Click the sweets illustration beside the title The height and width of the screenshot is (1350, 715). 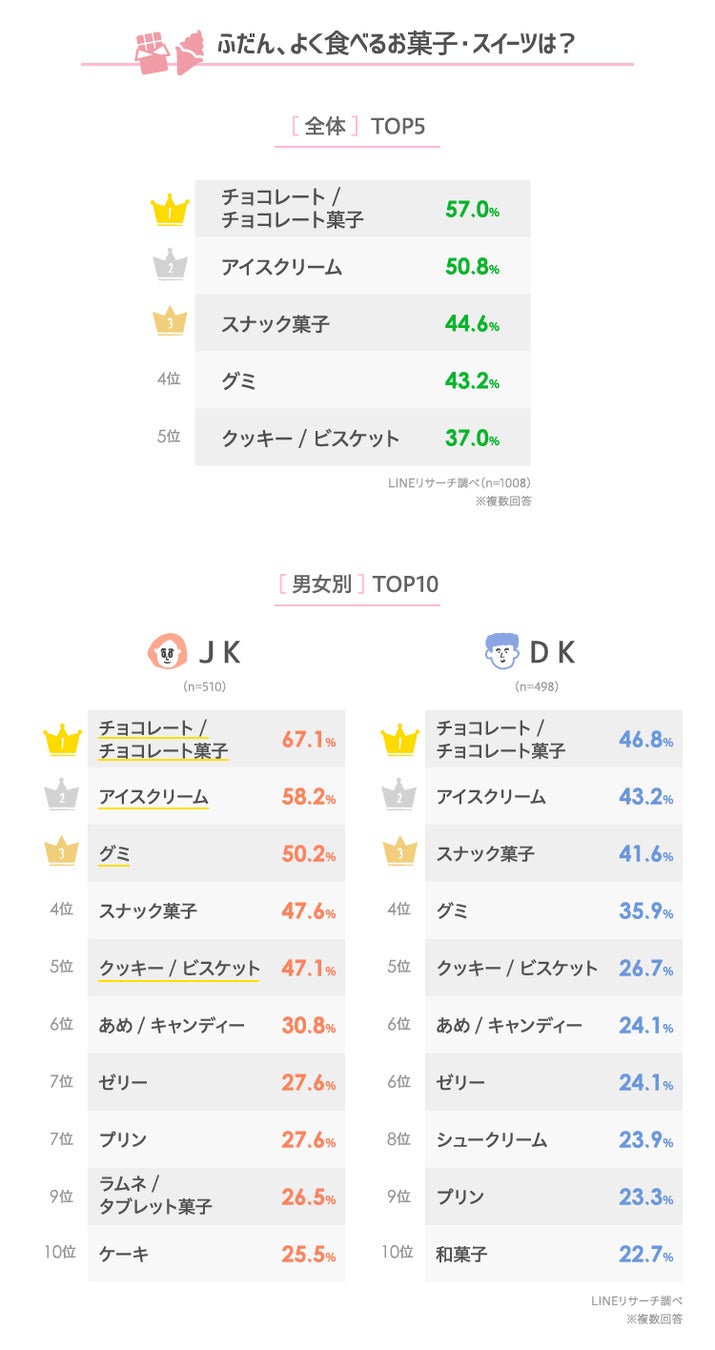click(x=165, y=48)
